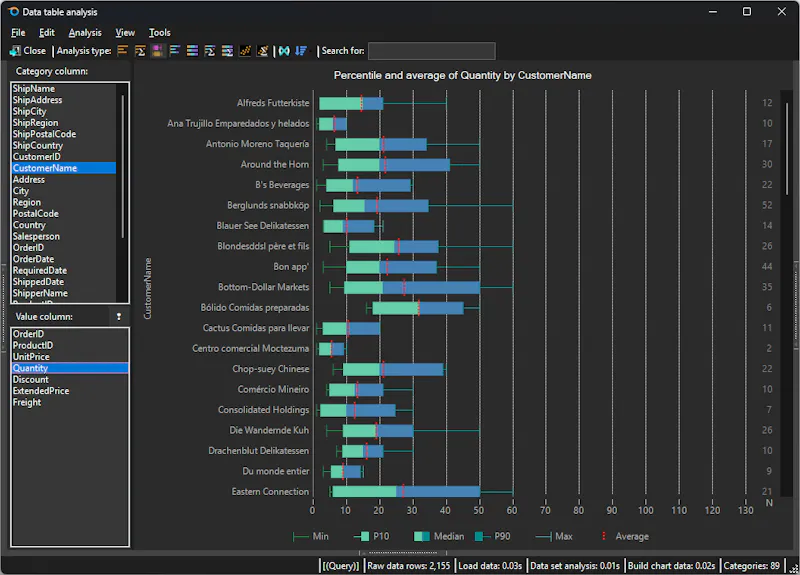Select ShipperName in Category column list
800x575 pixels.
64,293
